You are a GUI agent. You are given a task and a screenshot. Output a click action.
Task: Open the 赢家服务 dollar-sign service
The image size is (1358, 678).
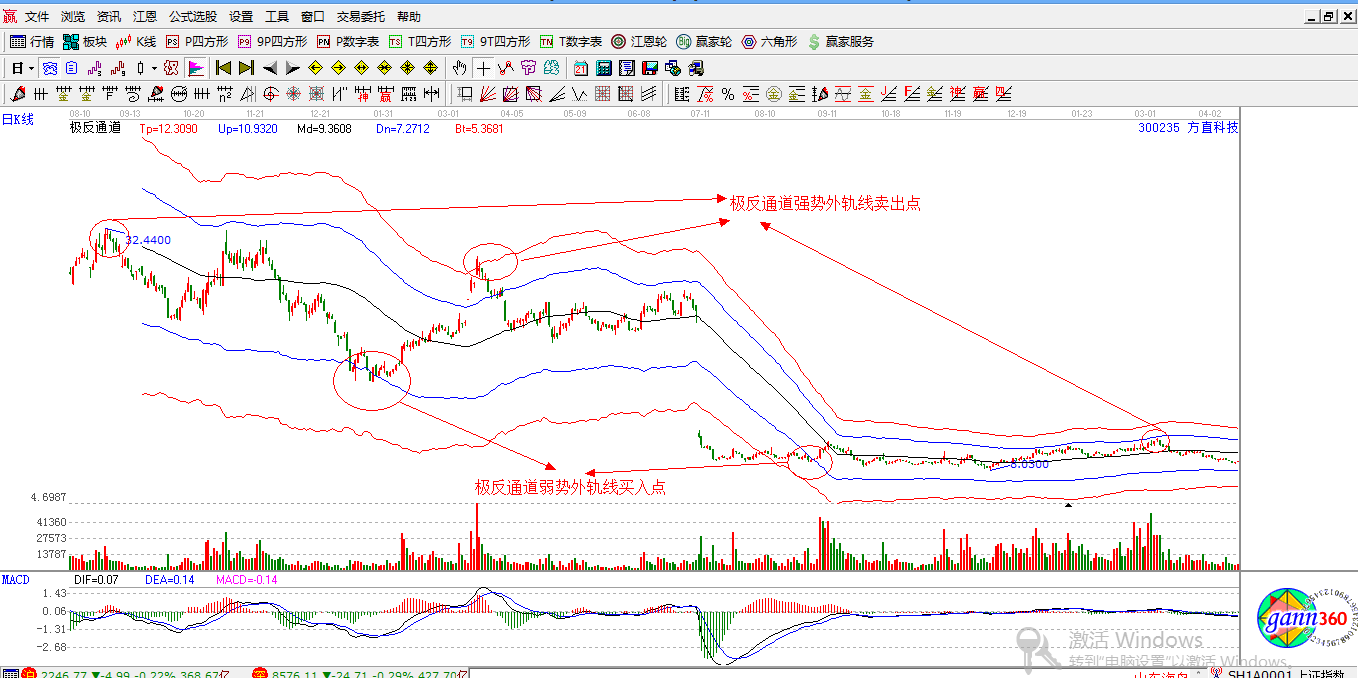(840, 42)
